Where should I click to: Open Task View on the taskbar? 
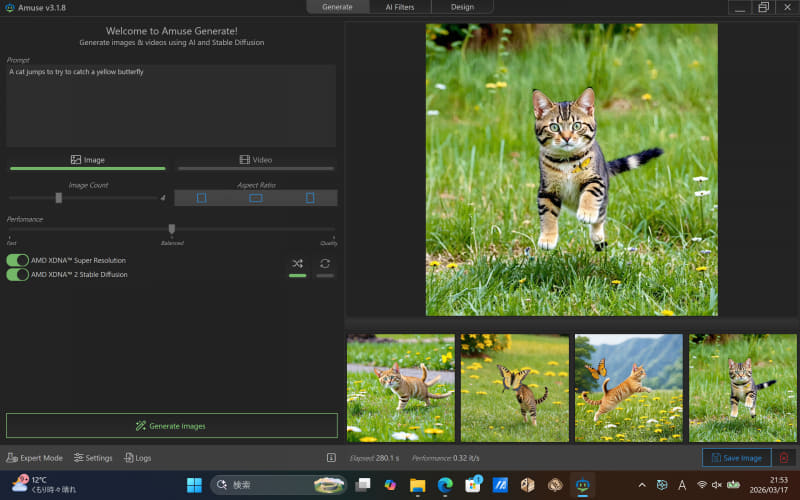point(363,485)
